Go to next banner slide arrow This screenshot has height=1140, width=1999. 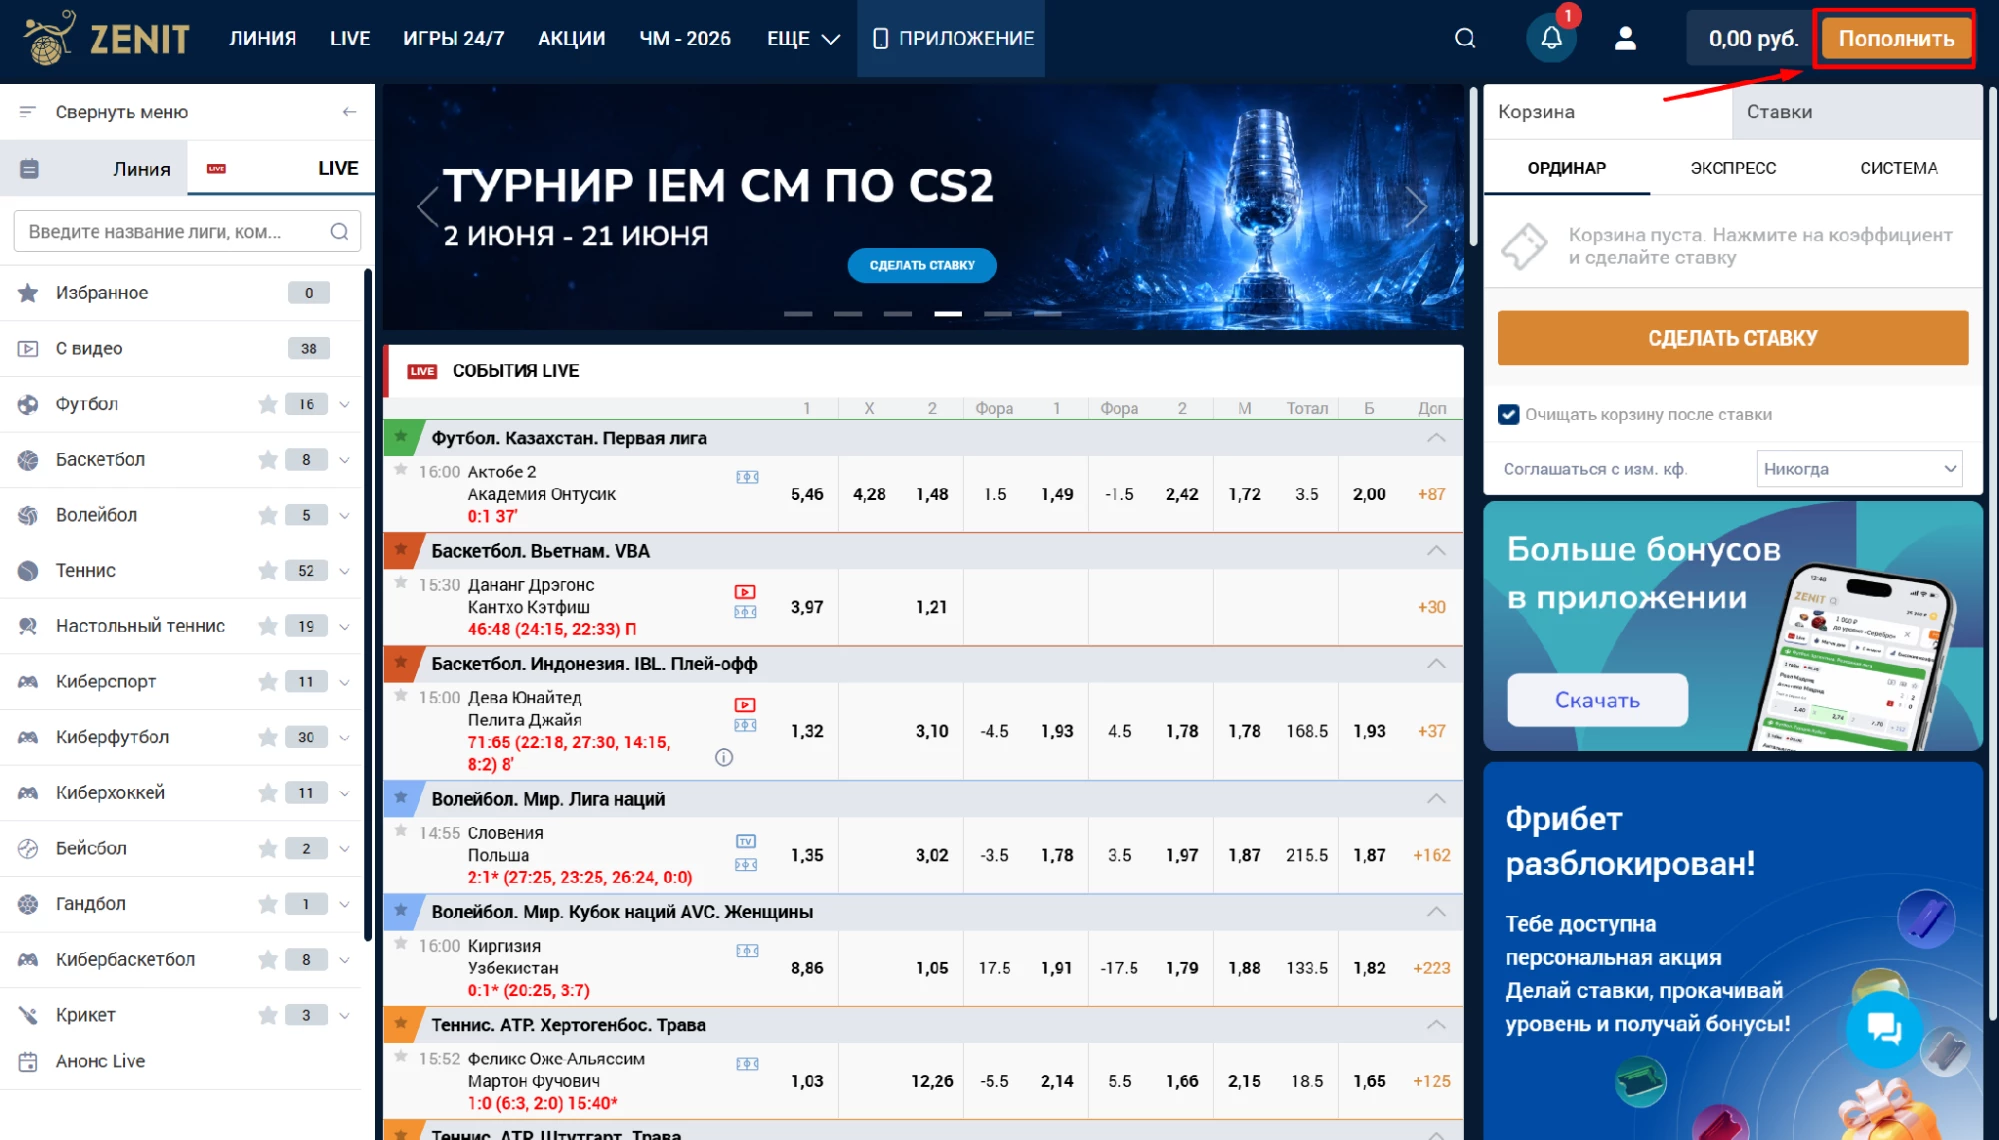[x=1416, y=207]
